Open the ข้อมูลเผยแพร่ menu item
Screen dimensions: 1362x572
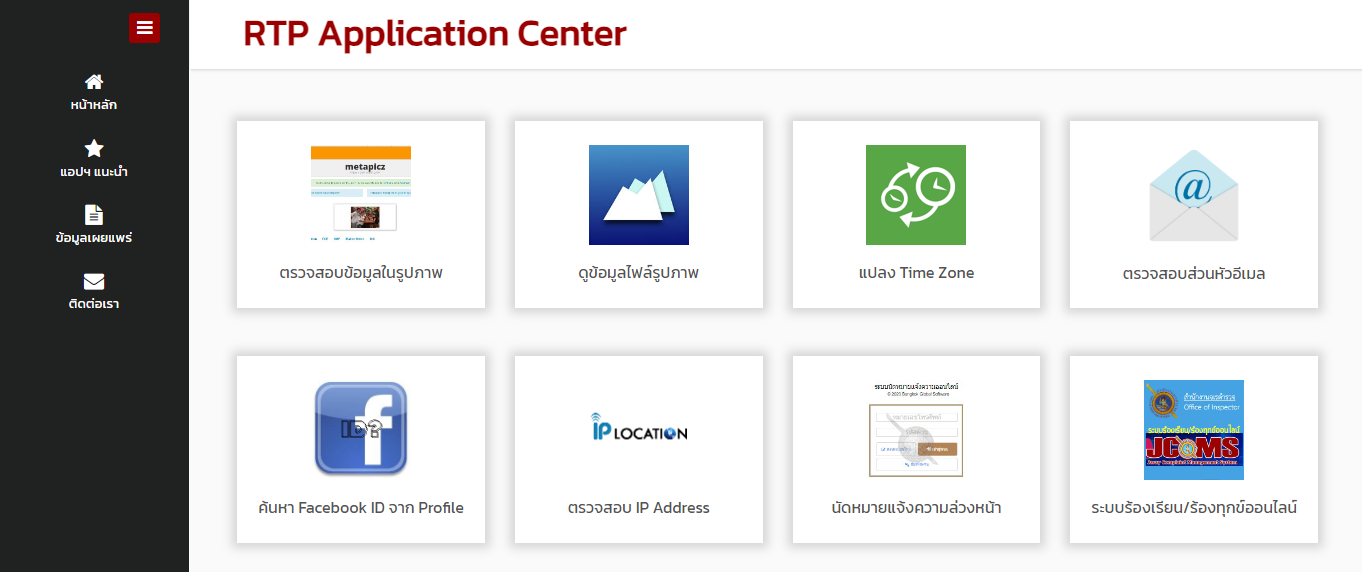94,238
